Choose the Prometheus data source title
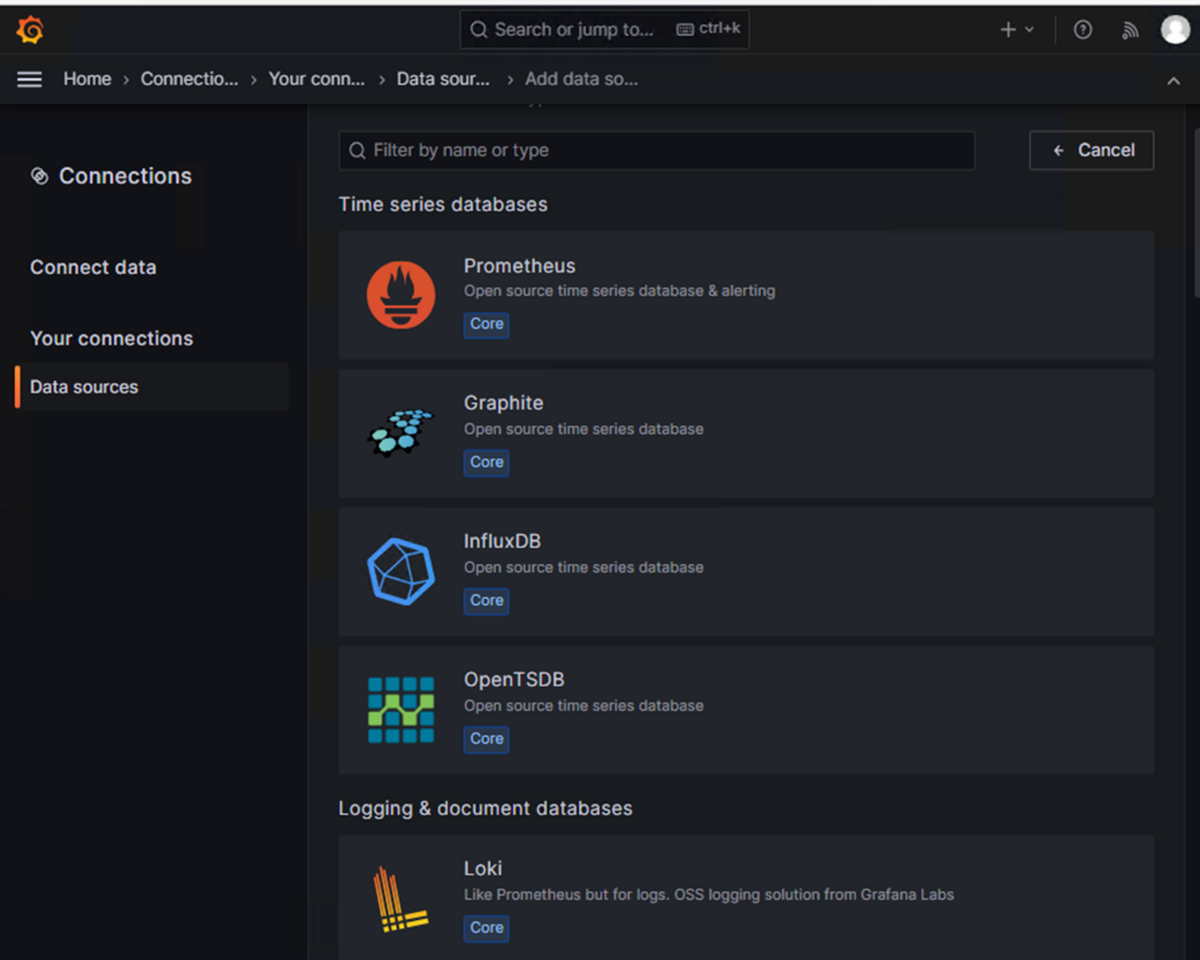The height and width of the screenshot is (960, 1200). coord(520,266)
